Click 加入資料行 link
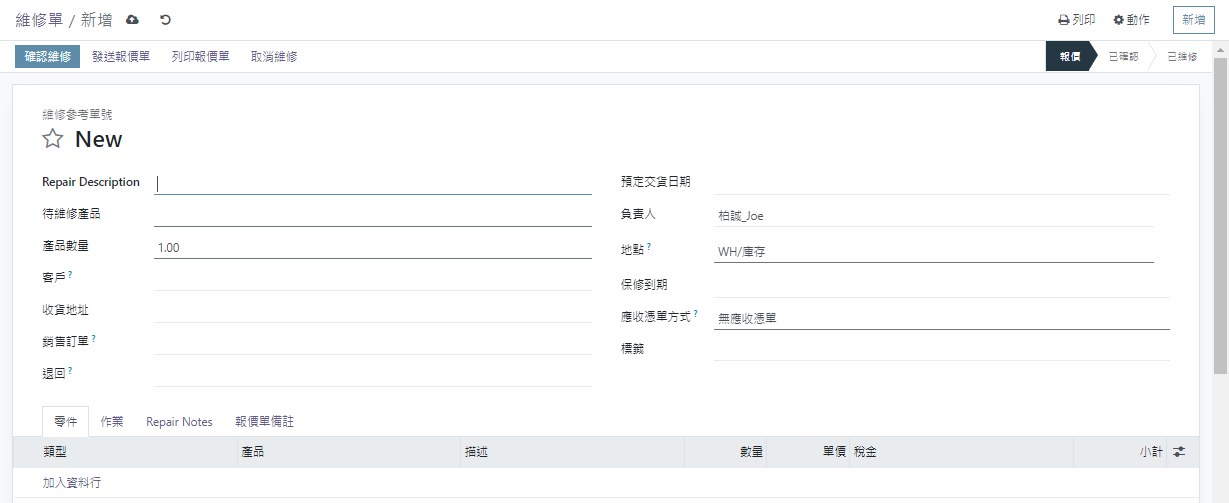Screen dimensions: 1229x503 [x=72, y=483]
